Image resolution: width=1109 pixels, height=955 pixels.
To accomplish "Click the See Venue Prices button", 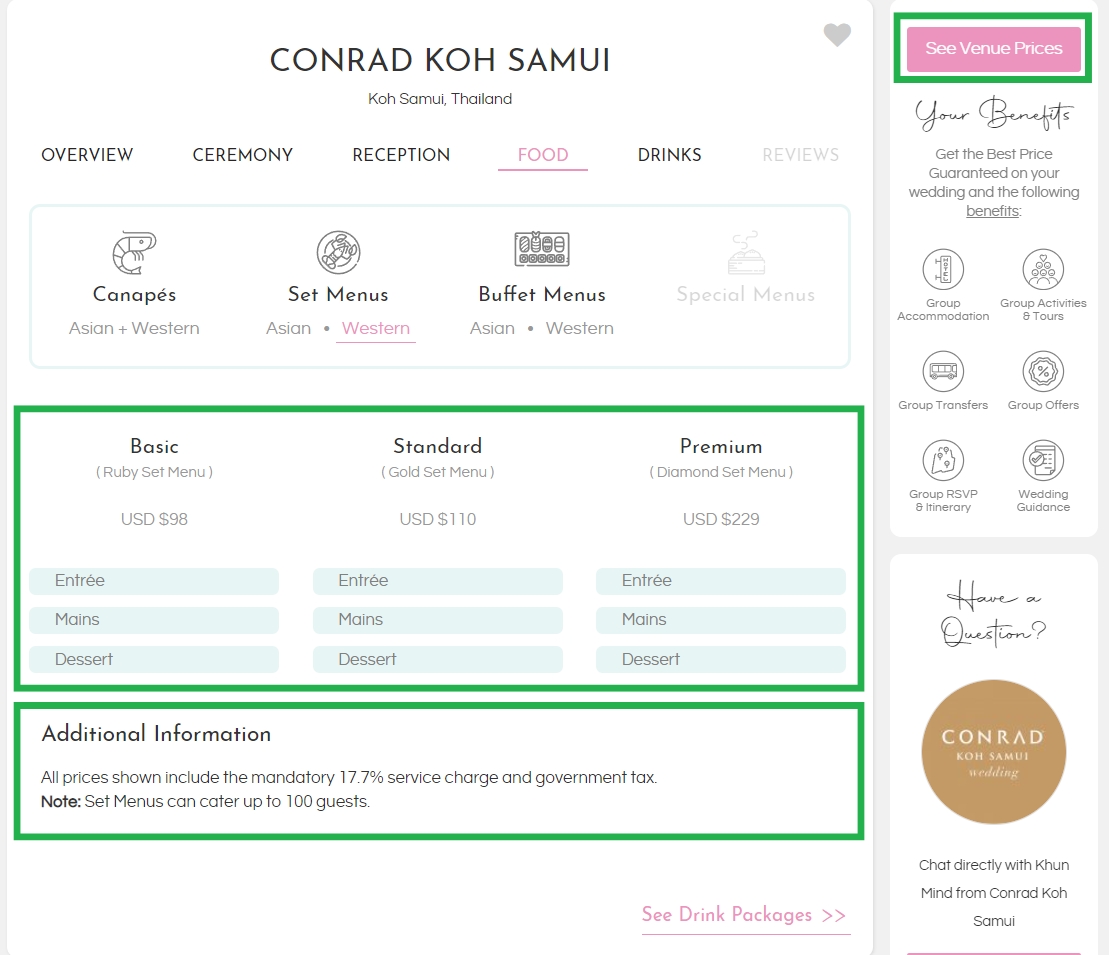I will [994, 48].
